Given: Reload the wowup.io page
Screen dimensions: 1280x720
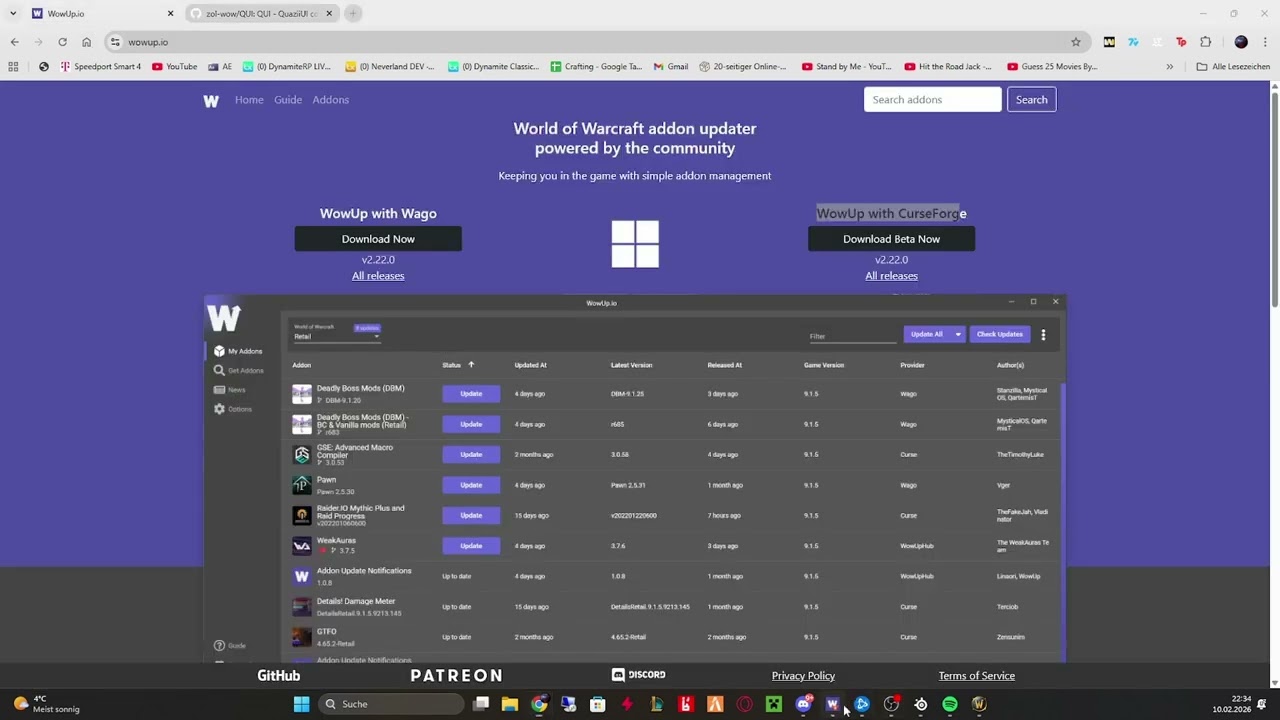Looking at the screenshot, I should tap(62, 42).
